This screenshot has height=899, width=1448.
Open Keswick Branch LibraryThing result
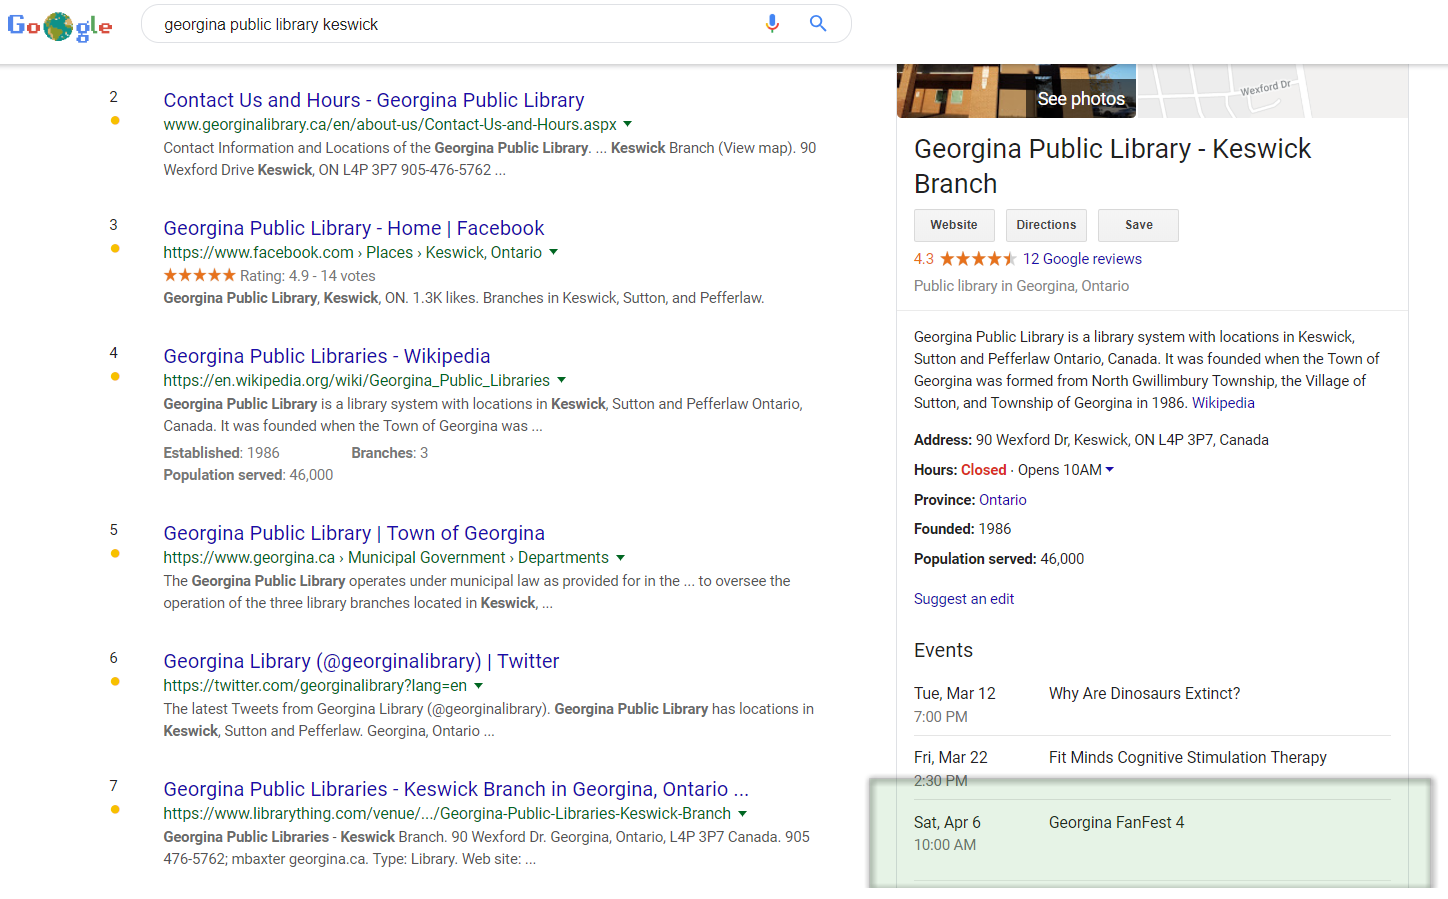(456, 789)
